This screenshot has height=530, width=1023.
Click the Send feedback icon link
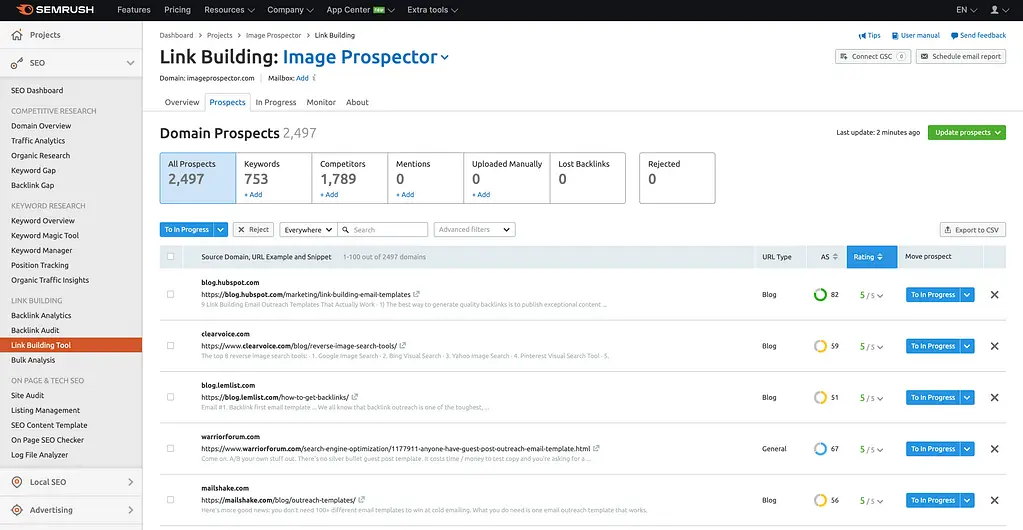[954, 35]
